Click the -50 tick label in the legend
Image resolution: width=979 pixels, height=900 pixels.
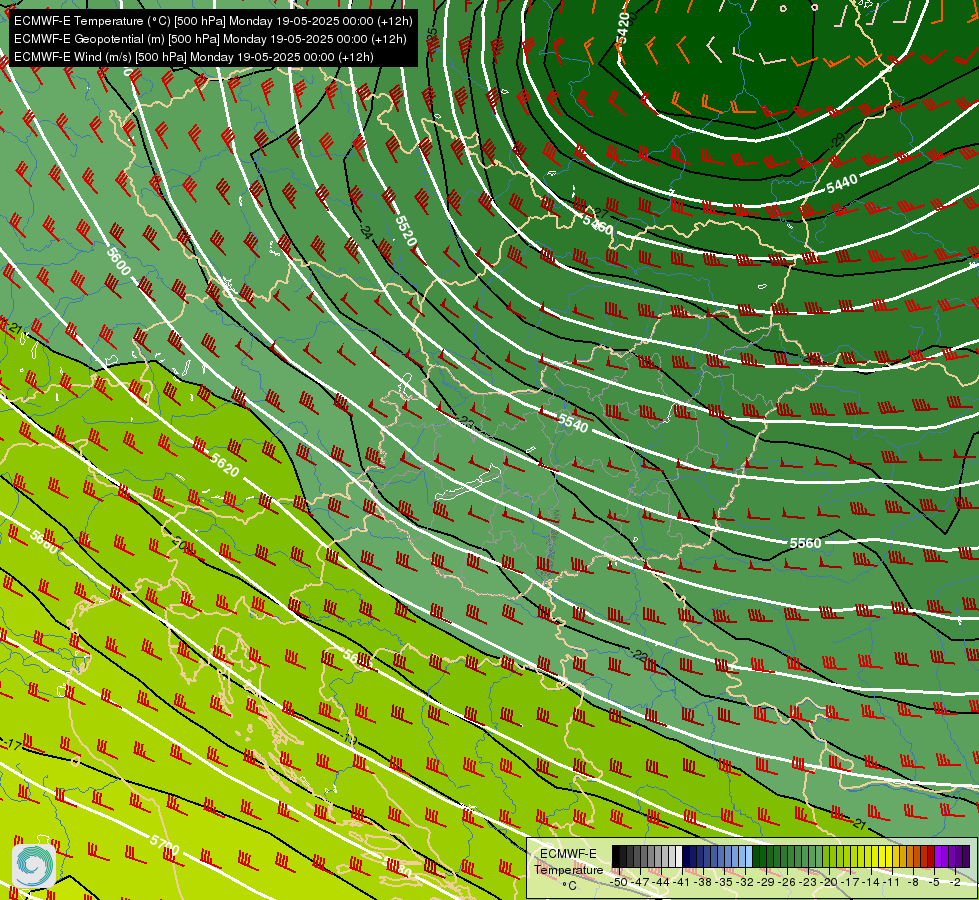[619, 882]
